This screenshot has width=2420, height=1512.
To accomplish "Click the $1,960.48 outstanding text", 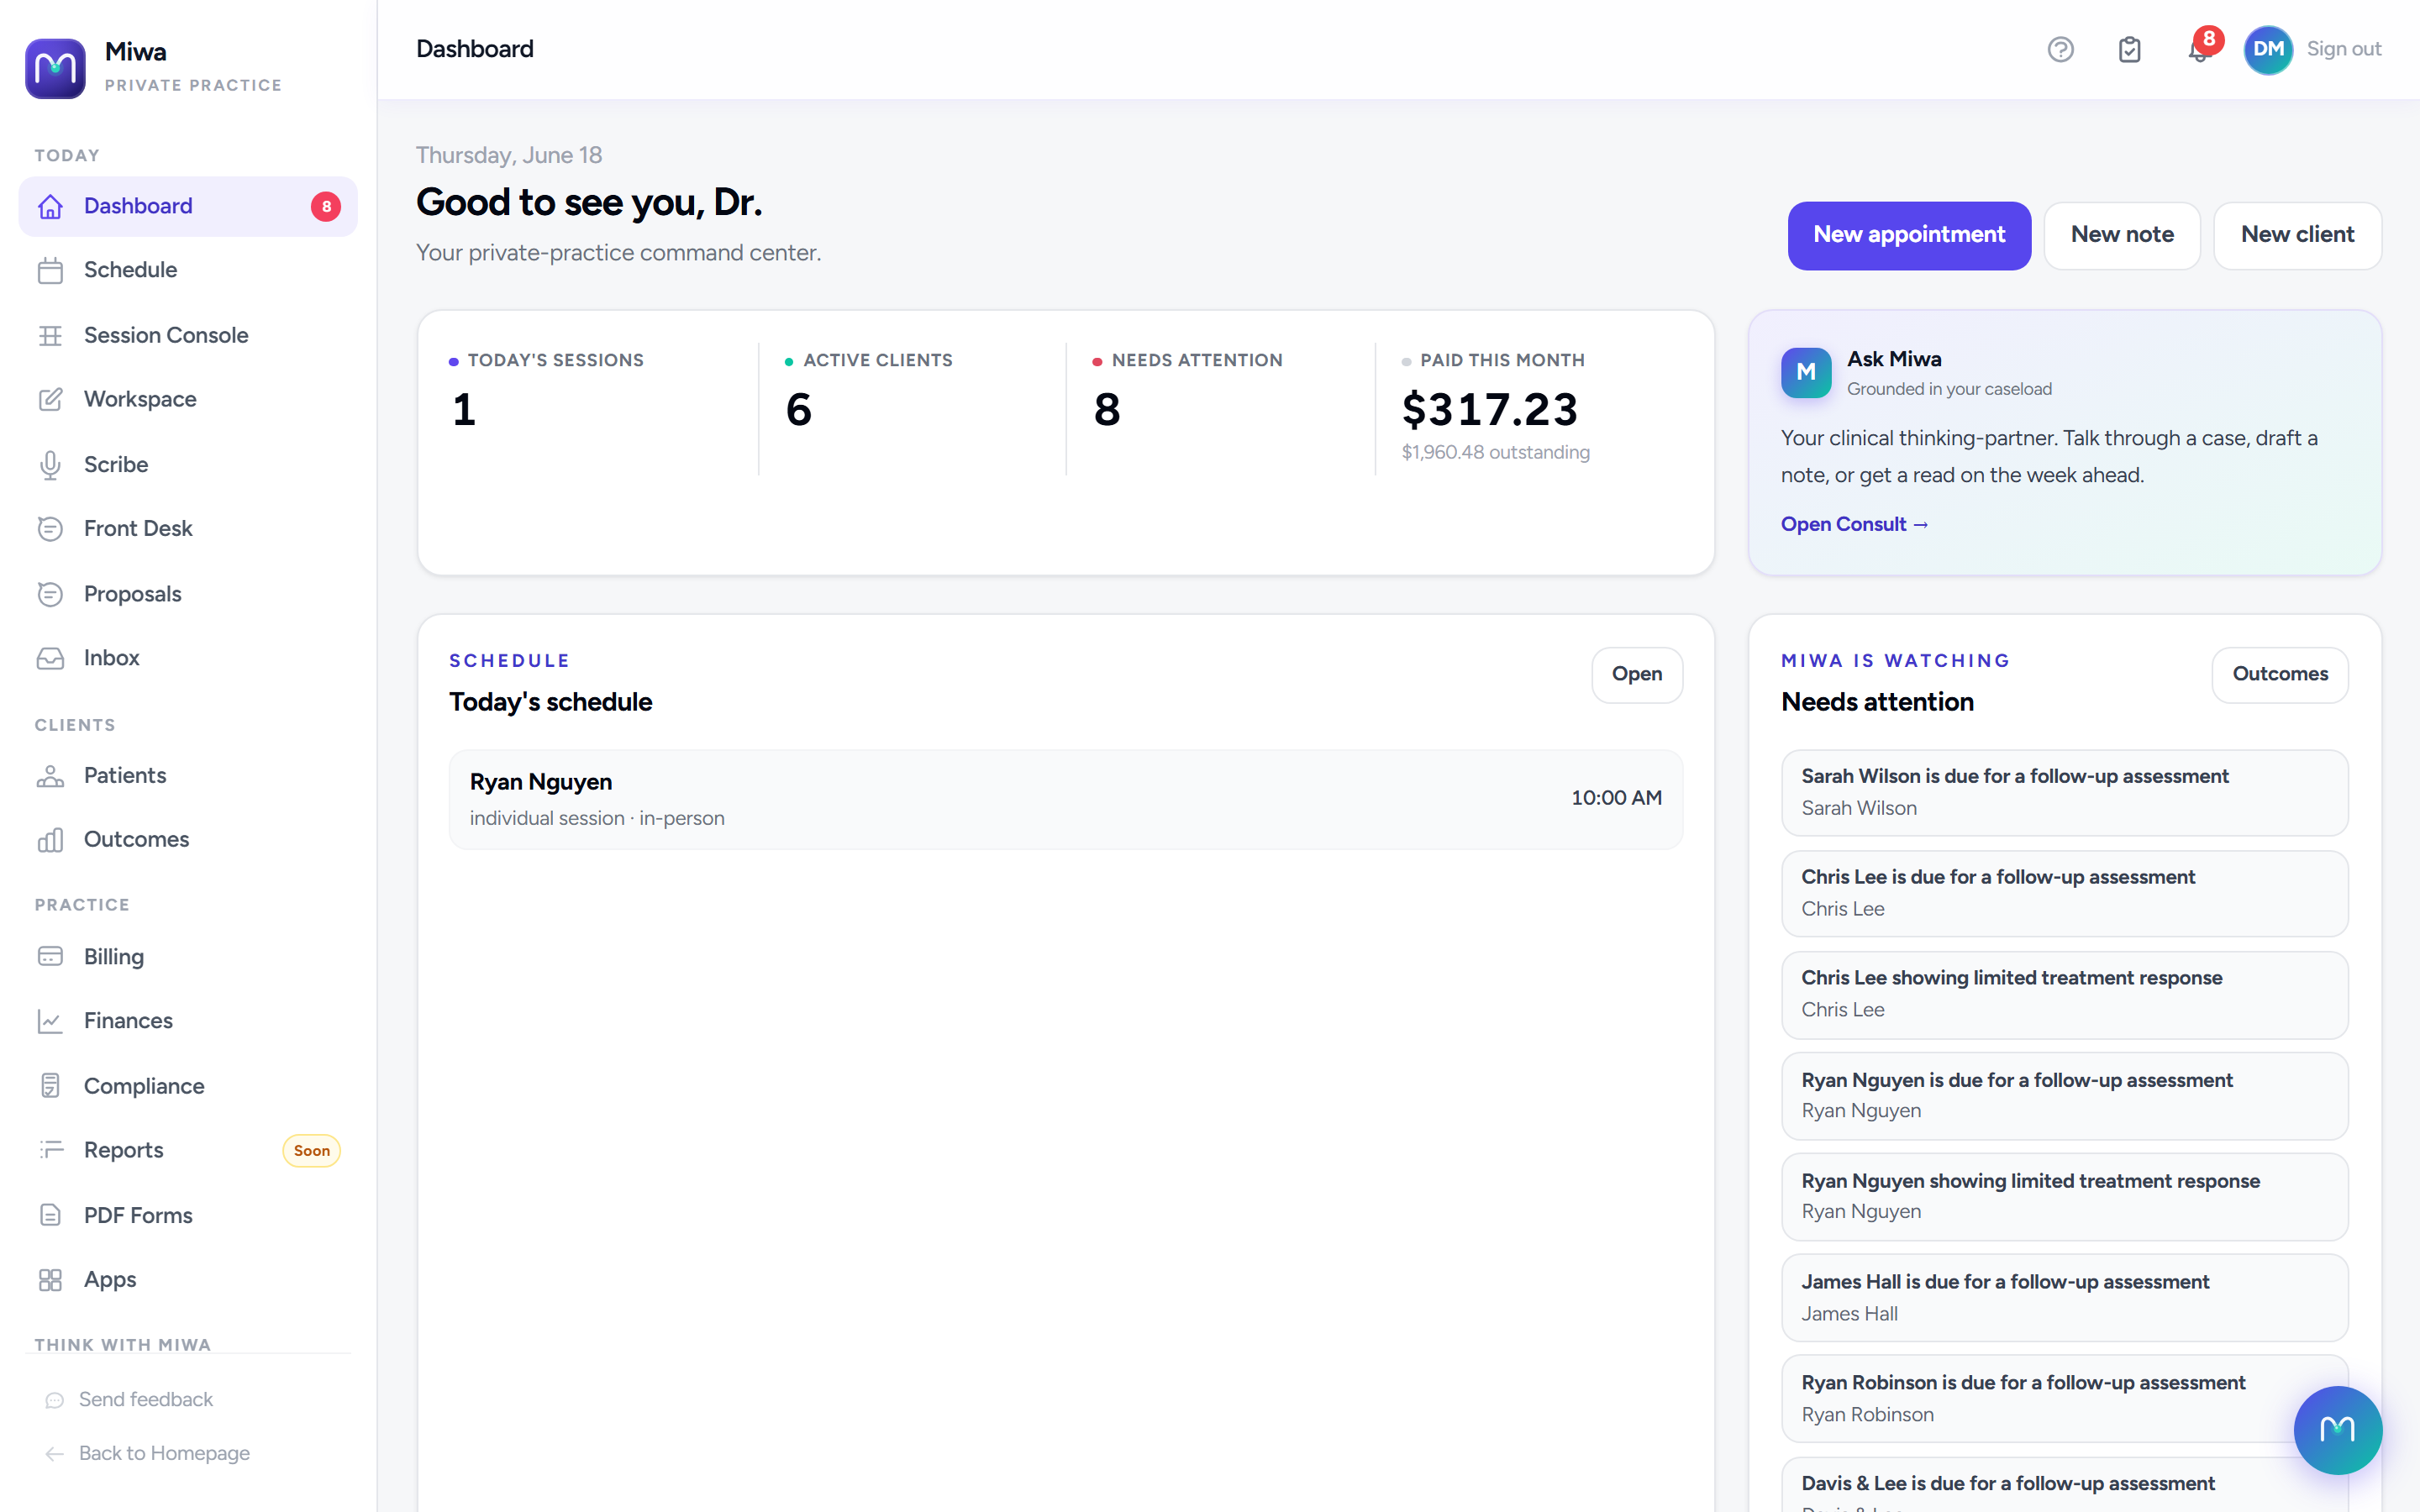I will pos(1496,453).
